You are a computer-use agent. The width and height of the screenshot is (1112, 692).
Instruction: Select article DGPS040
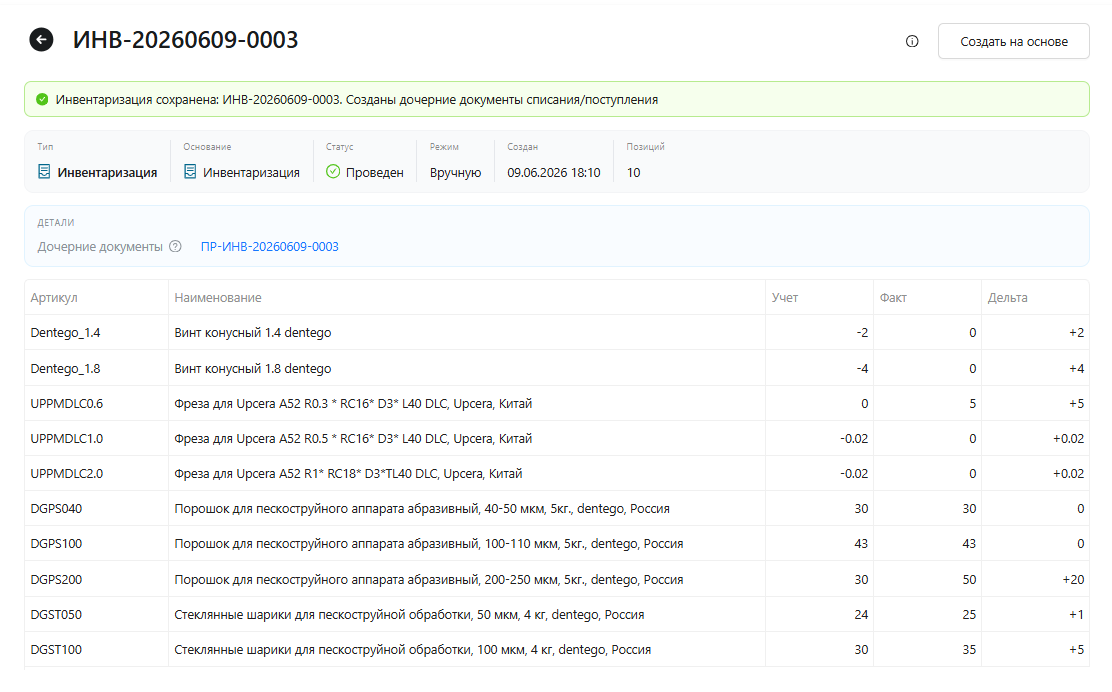click(x=56, y=508)
